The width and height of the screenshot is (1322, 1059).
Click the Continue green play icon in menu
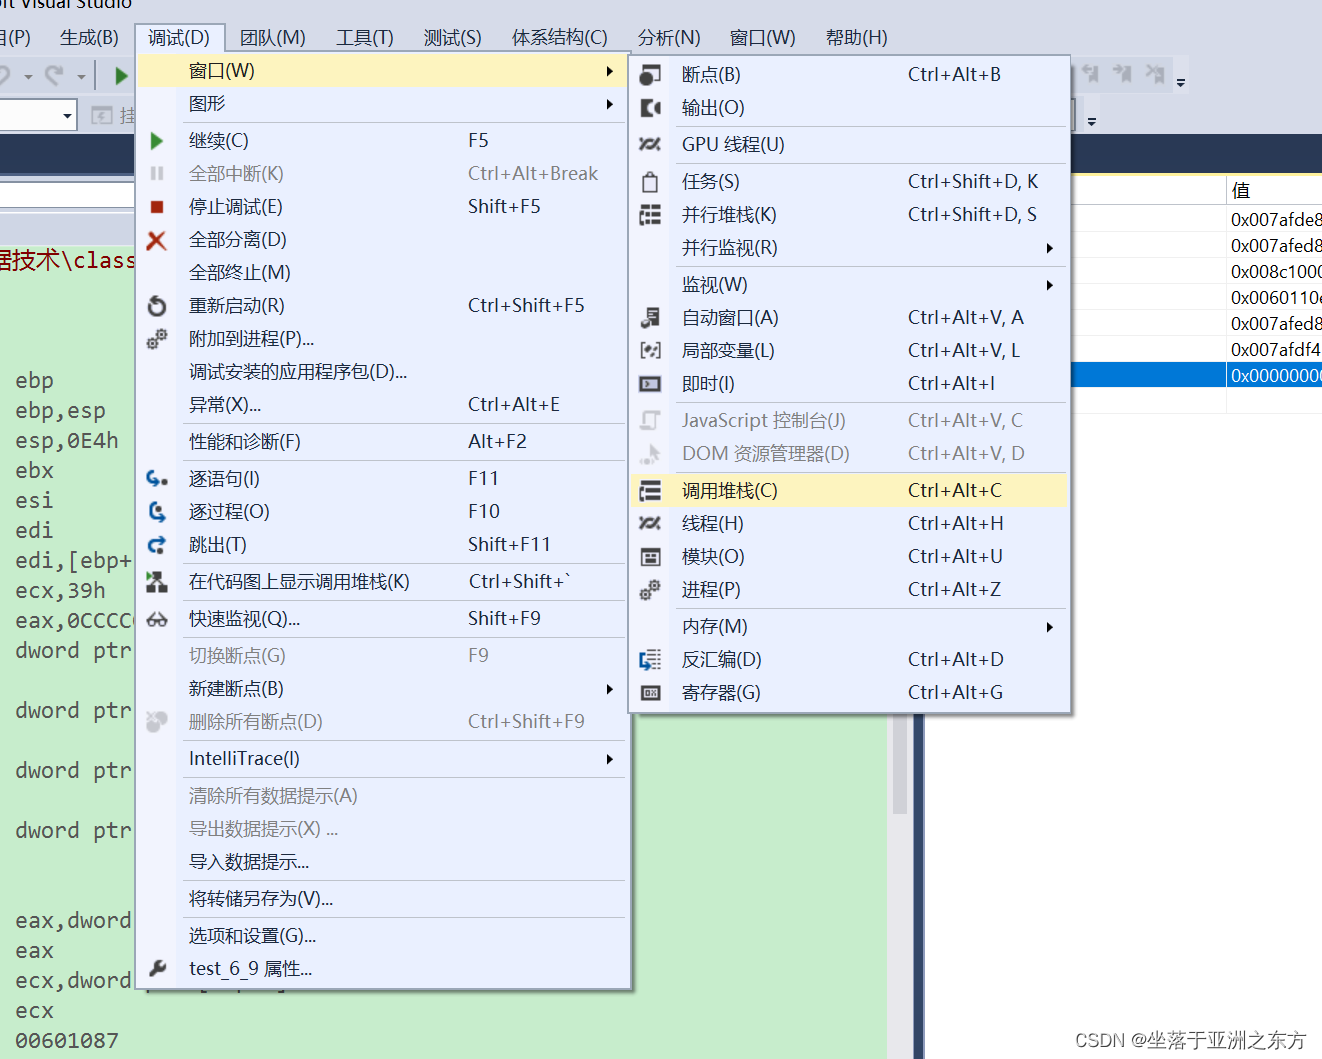156,141
